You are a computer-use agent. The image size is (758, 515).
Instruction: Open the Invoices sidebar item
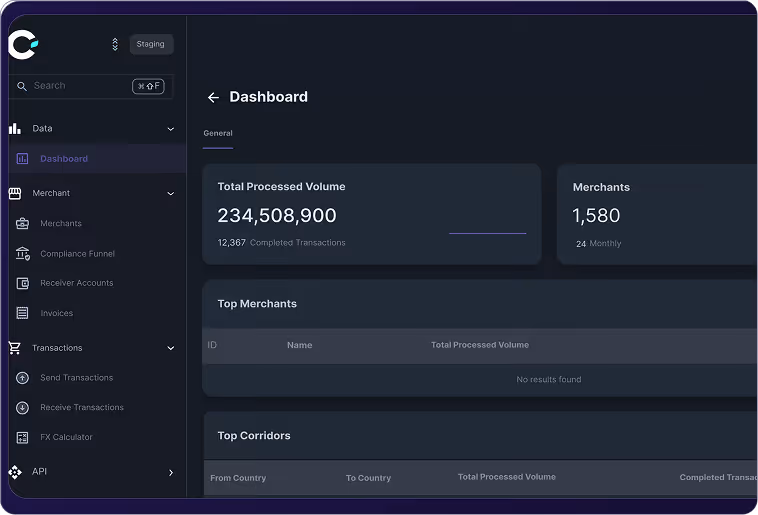57,313
